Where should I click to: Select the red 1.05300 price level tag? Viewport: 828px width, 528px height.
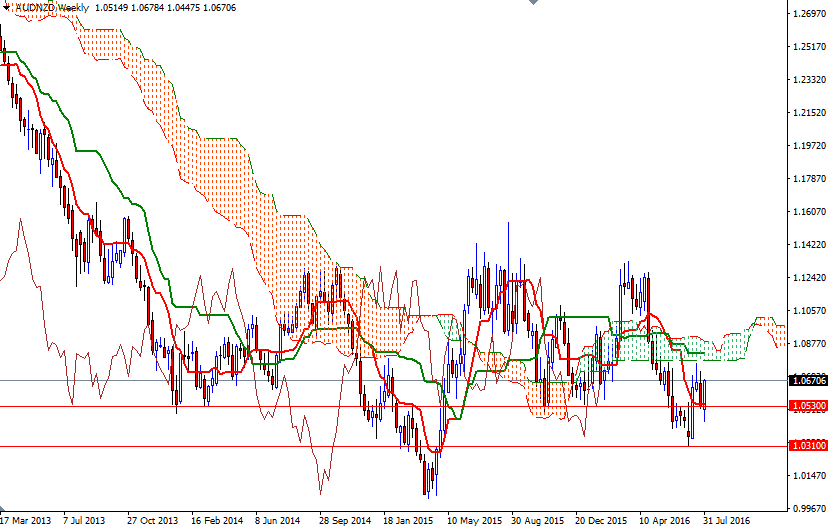pos(808,406)
